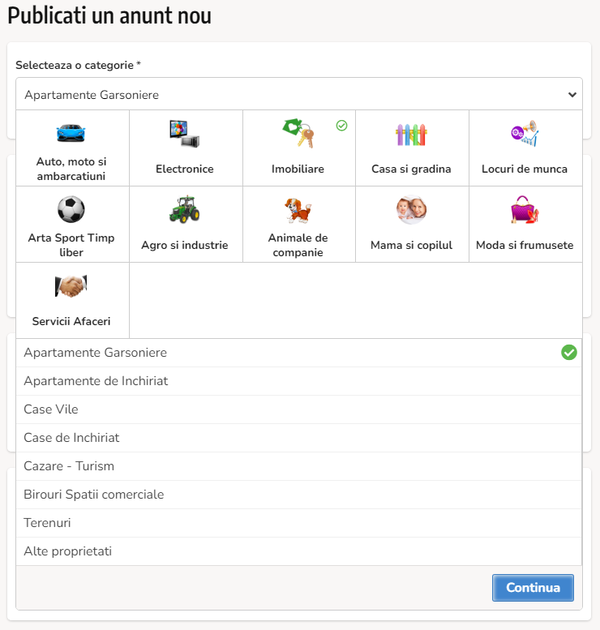Choose the Locuri de munca megaphone icon
Screen dimensions: 600x630
click(x=524, y=133)
